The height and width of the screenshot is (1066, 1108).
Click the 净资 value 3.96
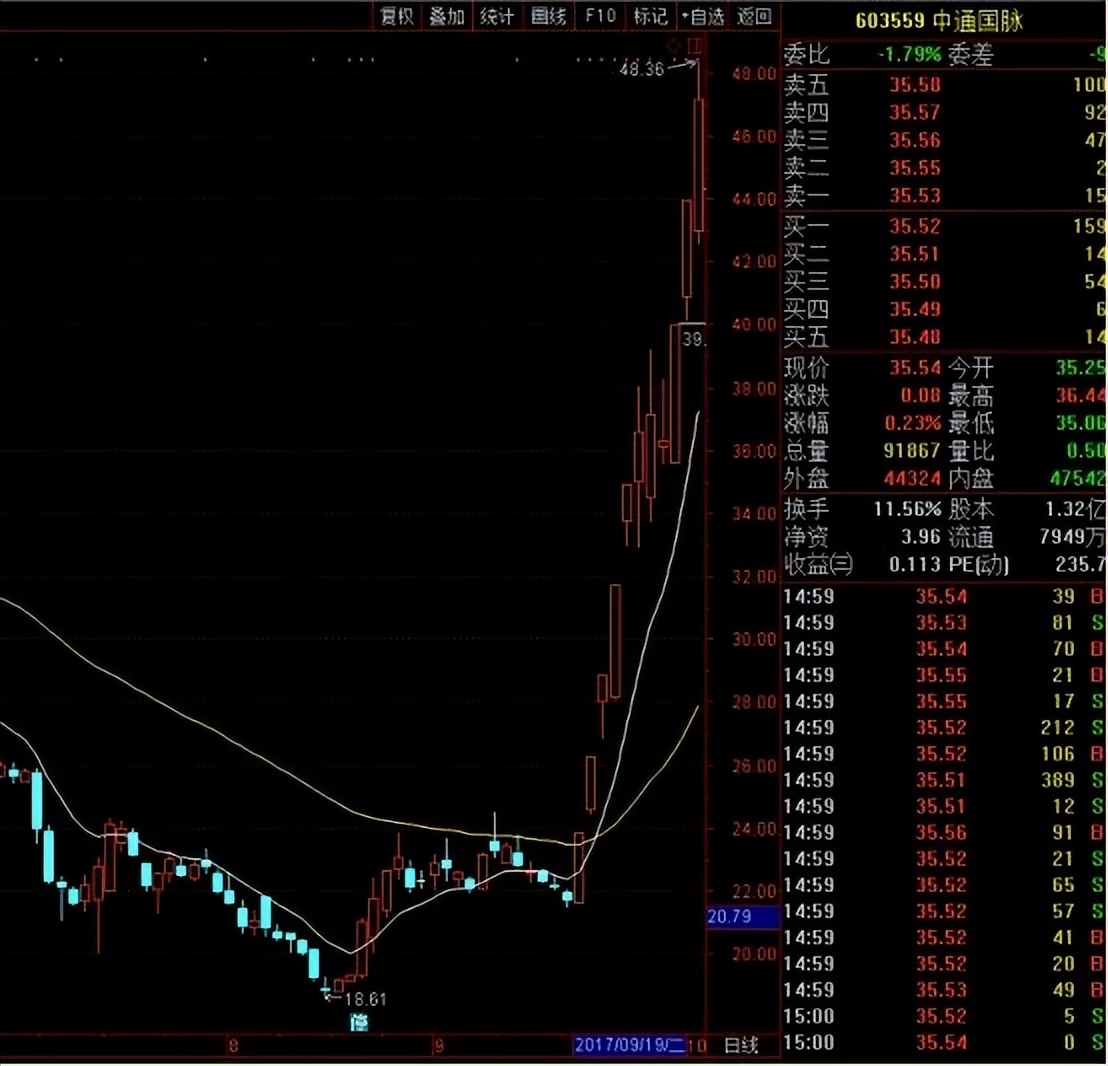pos(920,537)
